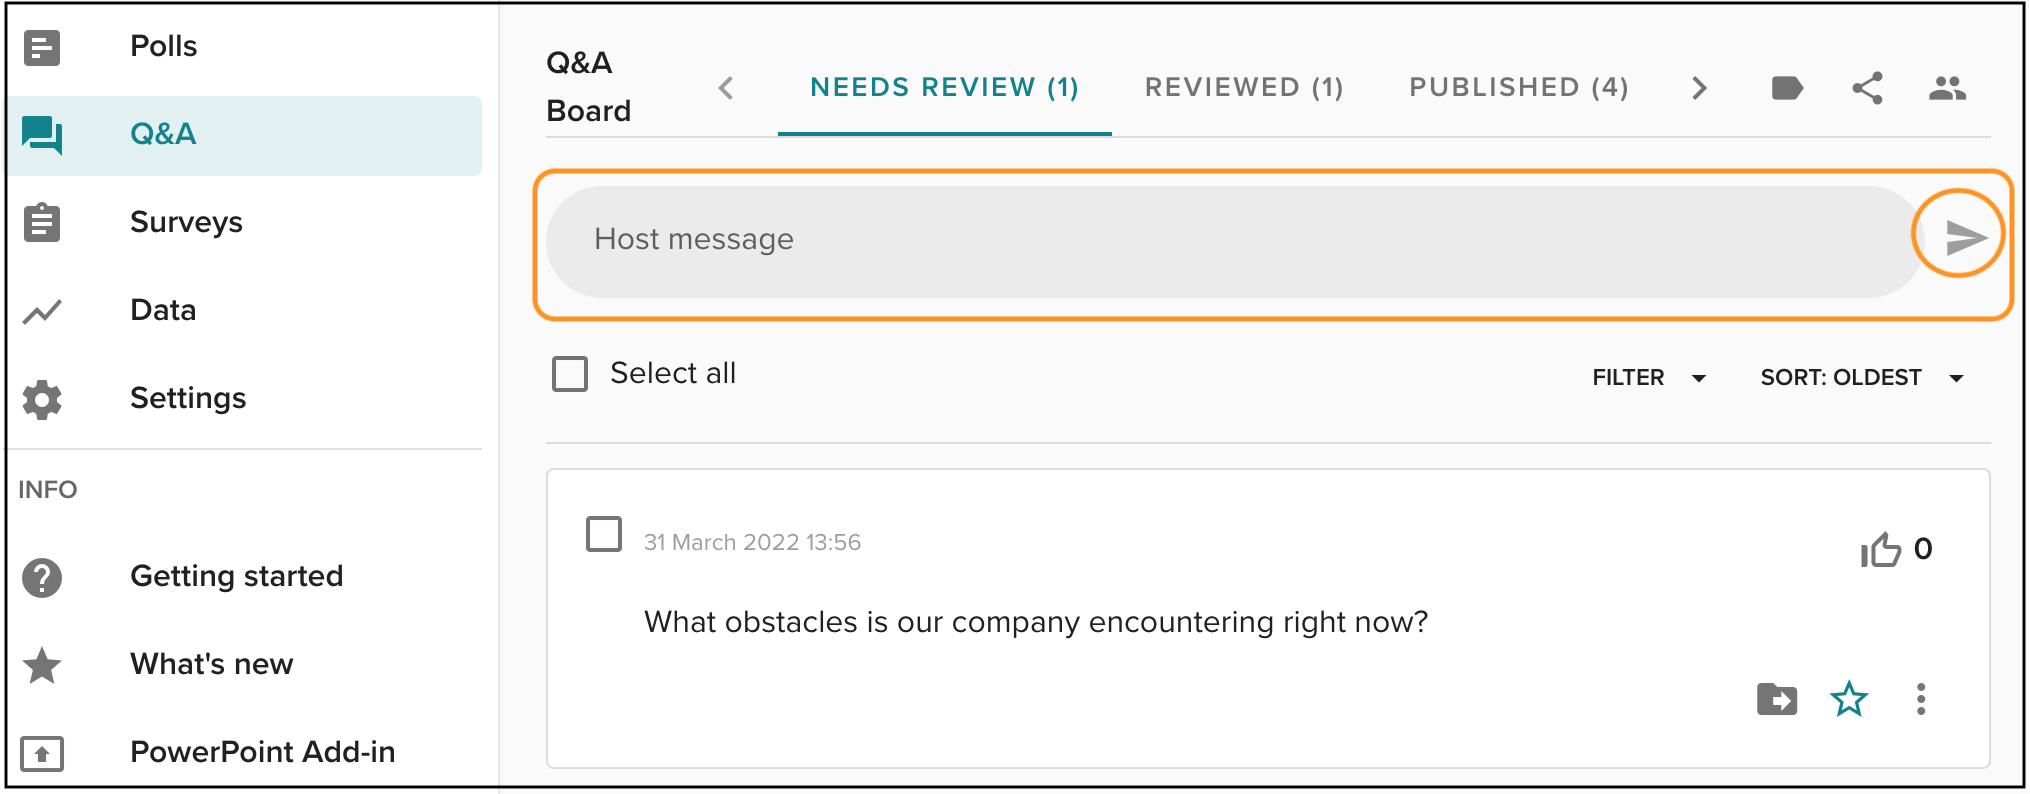Image resolution: width=2030 pixels, height=794 pixels.
Task: Click the share icon in header
Action: tap(1867, 88)
